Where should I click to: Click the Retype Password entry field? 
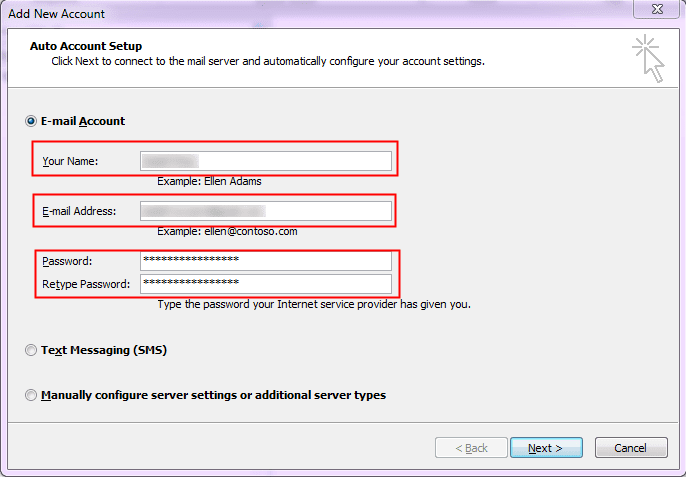[x=266, y=284]
